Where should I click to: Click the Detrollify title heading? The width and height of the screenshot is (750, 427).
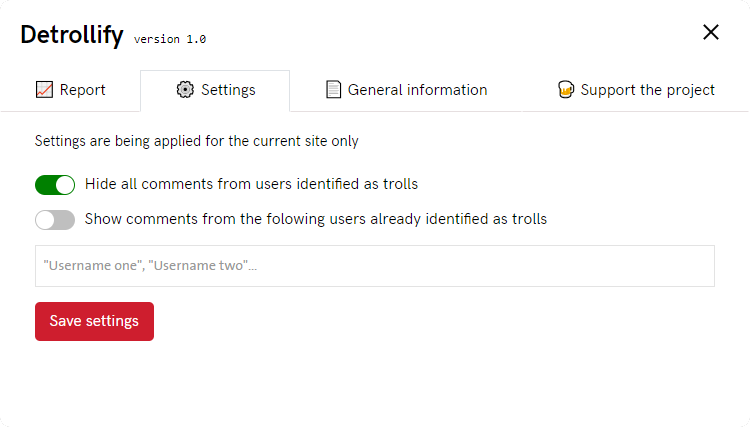(x=72, y=34)
